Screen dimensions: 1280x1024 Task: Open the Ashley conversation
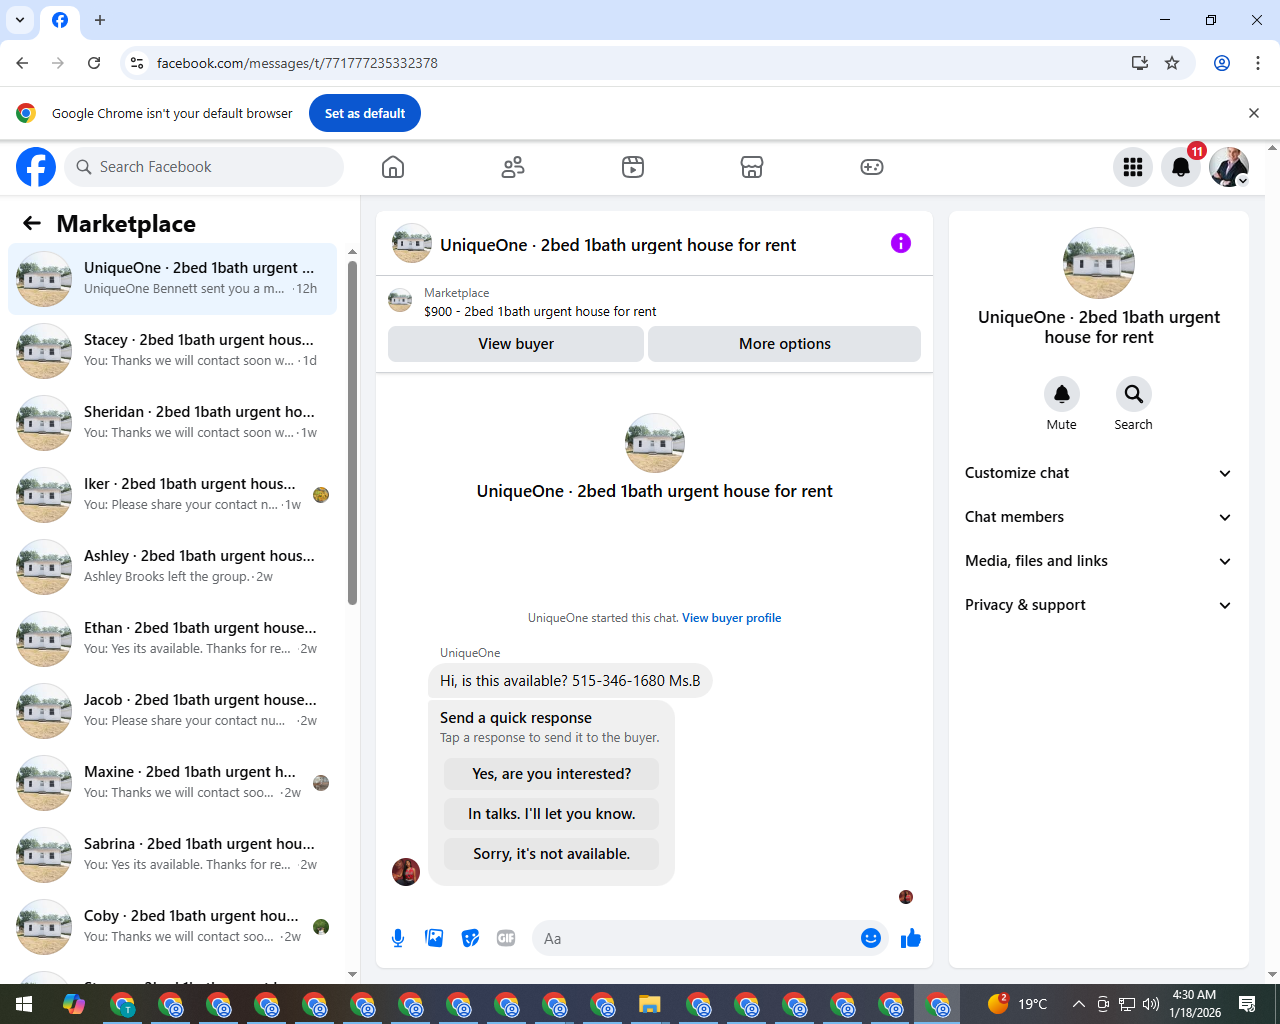[x=172, y=566]
